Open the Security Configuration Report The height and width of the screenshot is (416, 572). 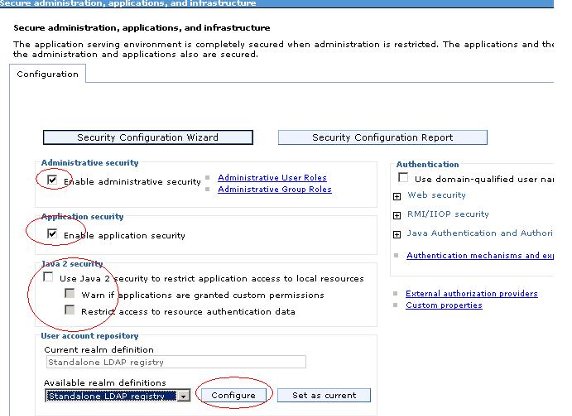click(383, 138)
